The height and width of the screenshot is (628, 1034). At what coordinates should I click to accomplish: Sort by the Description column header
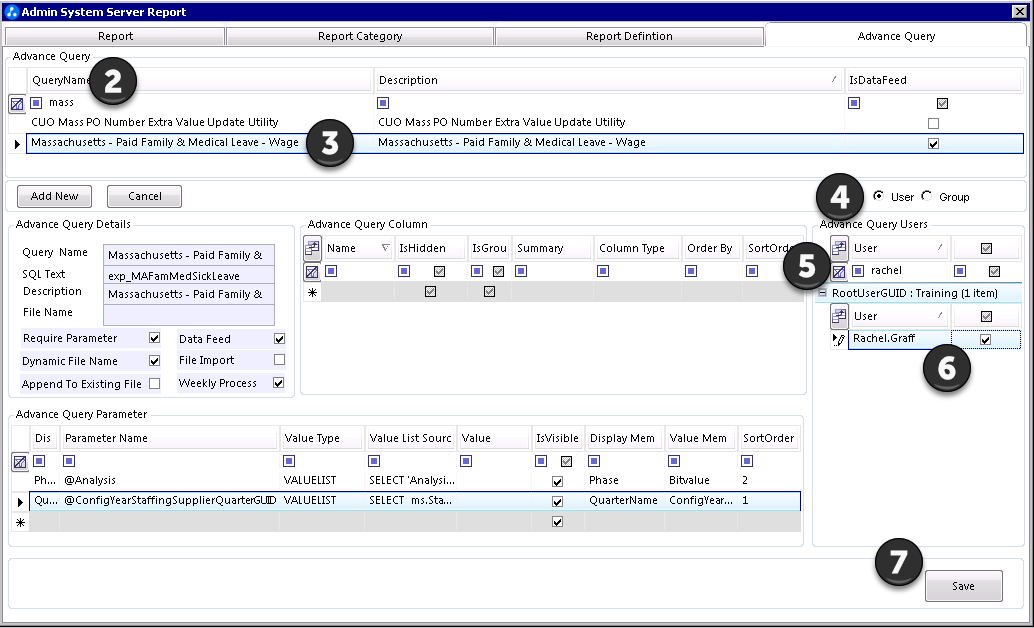[609, 80]
